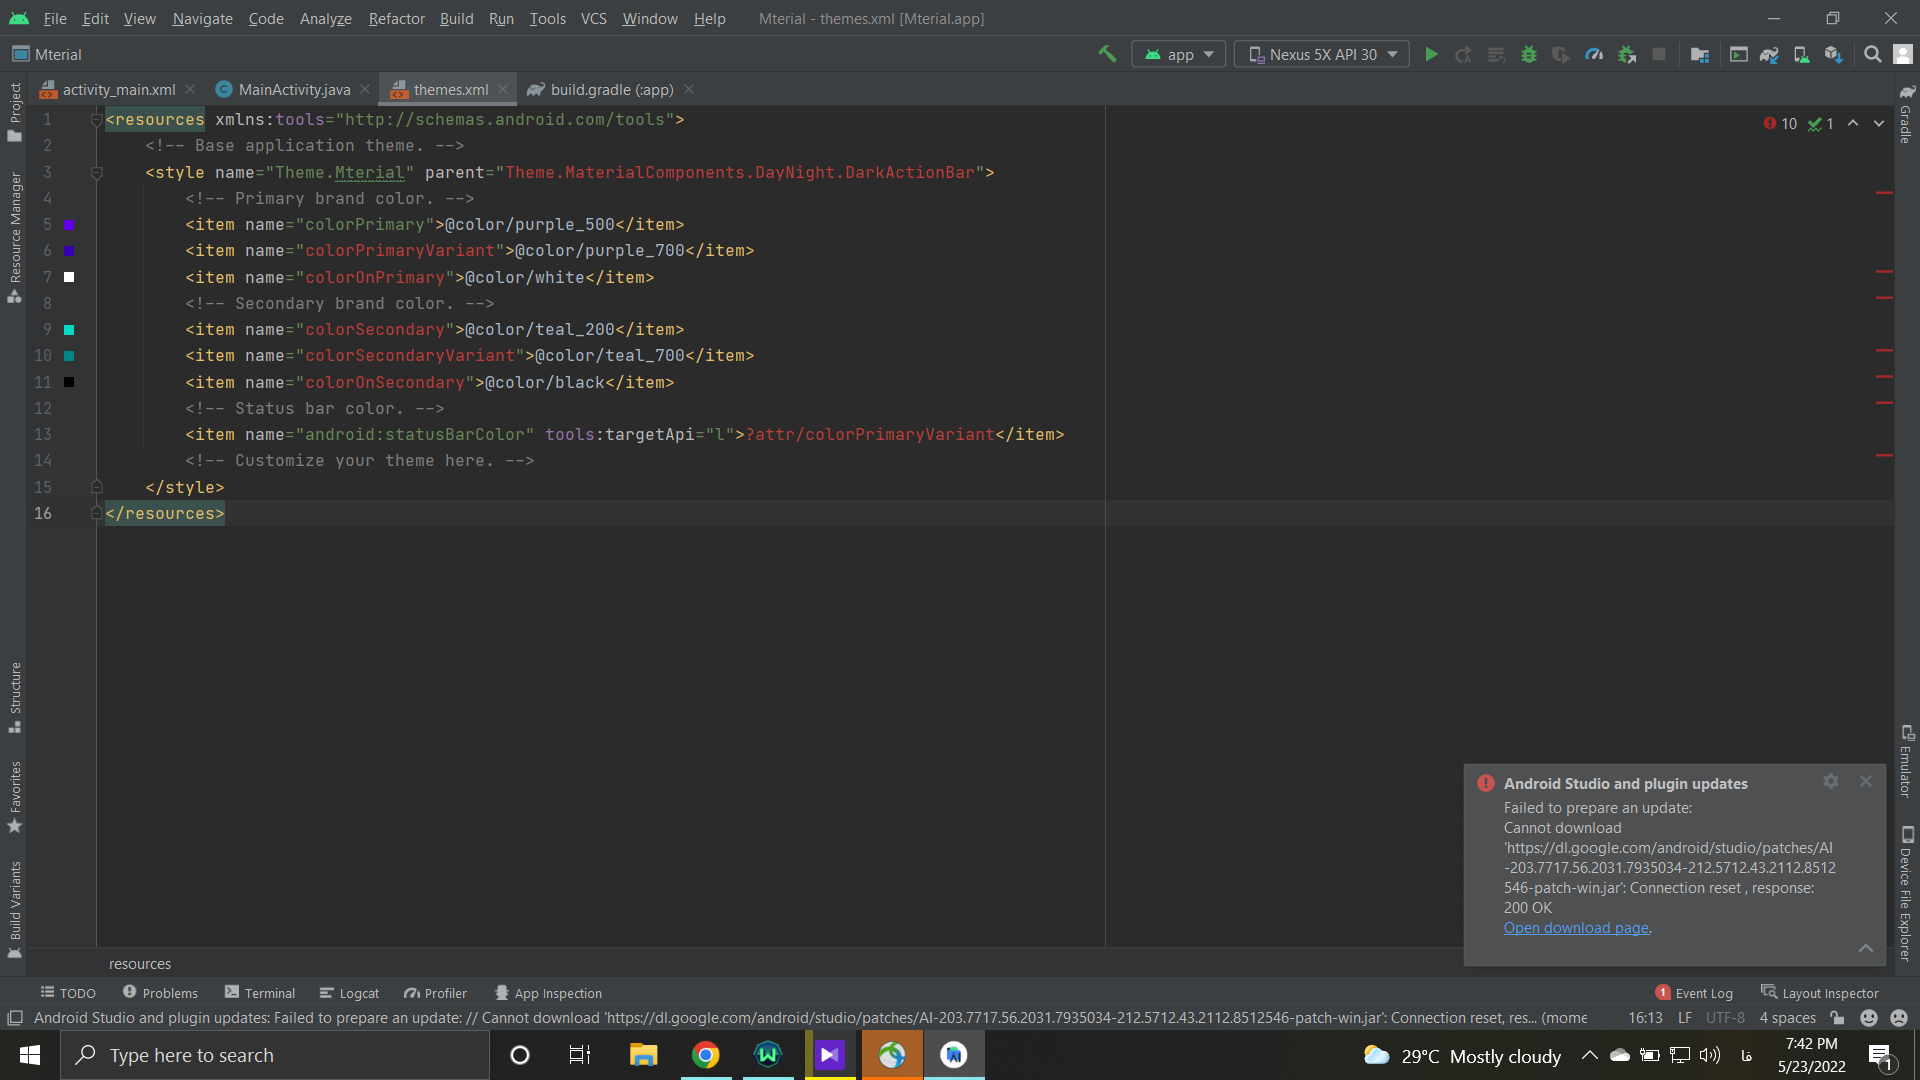The height and width of the screenshot is (1080, 1920).
Task: Open notification settings gear in updates popup
Action: click(x=1831, y=781)
